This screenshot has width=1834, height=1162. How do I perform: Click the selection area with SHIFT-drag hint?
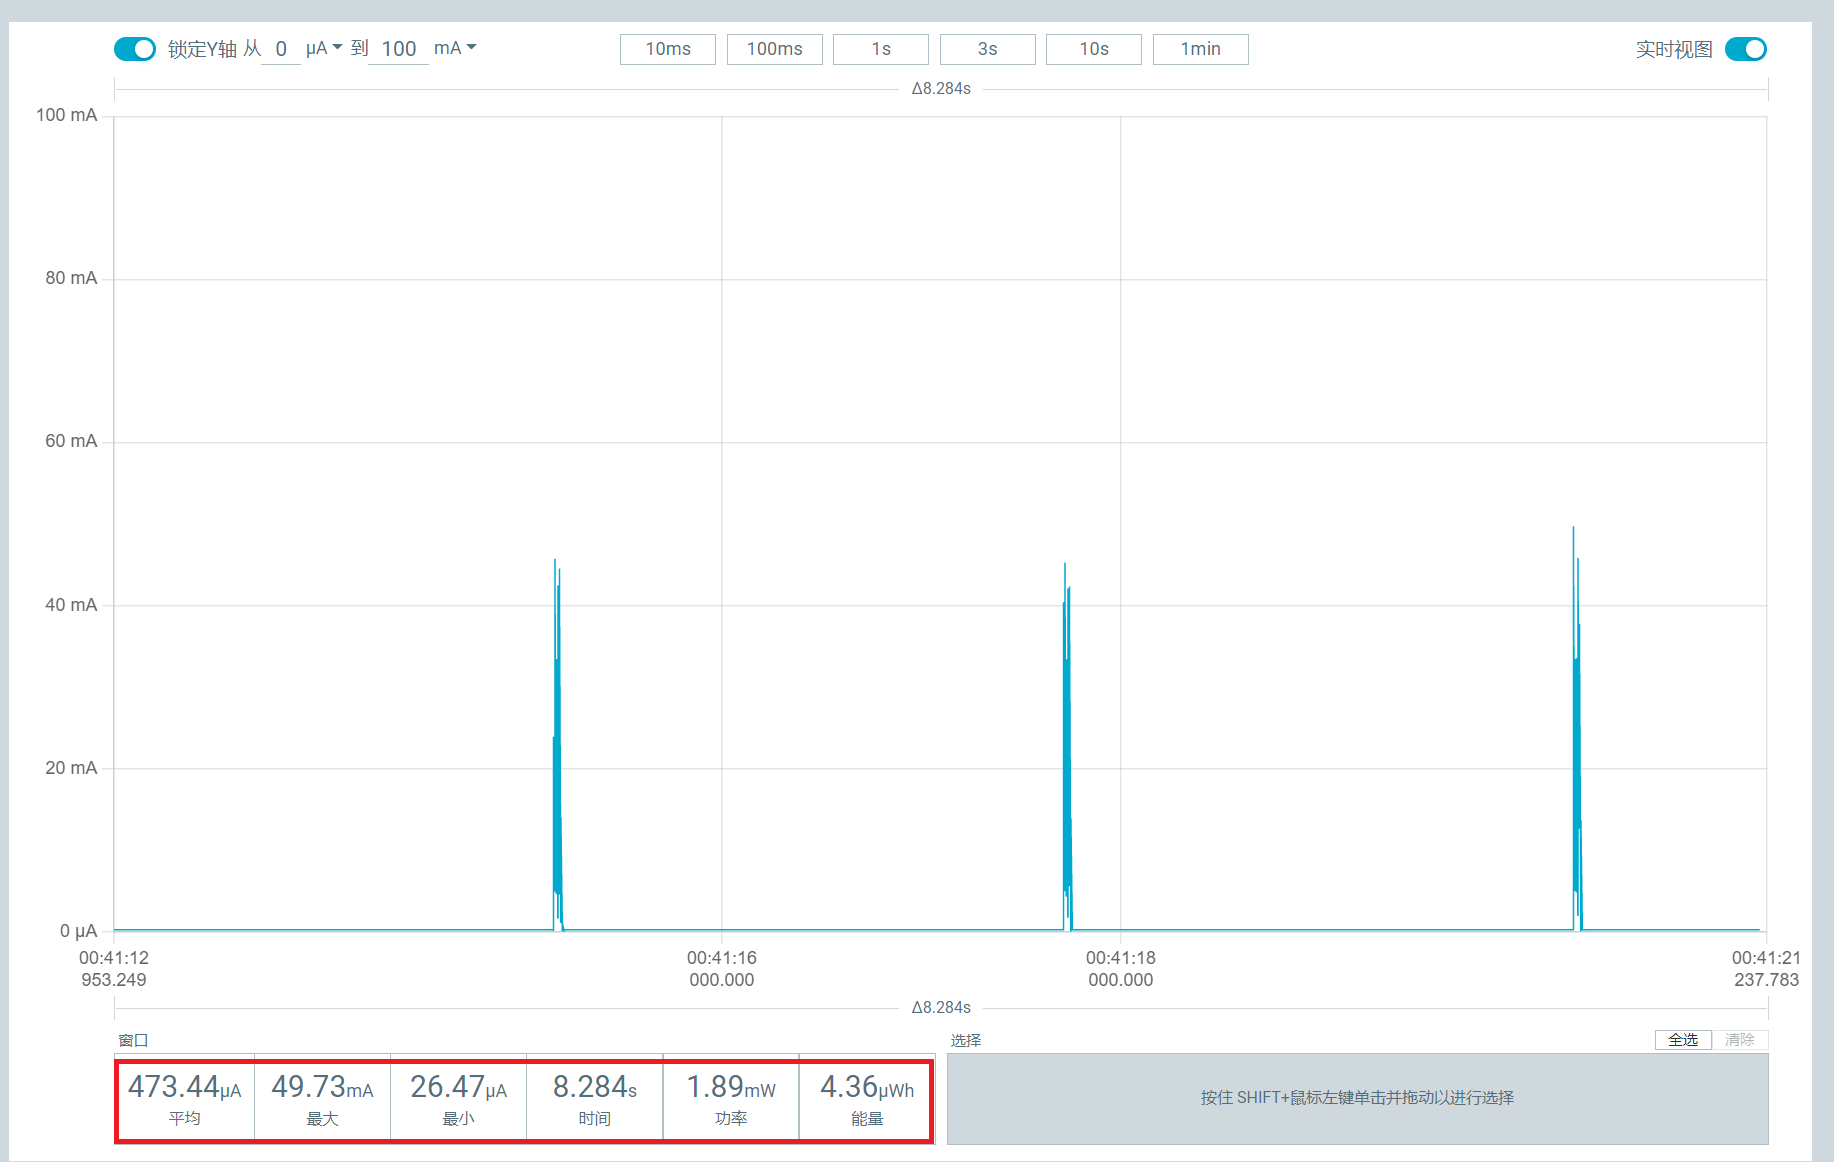pos(1358,1098)
